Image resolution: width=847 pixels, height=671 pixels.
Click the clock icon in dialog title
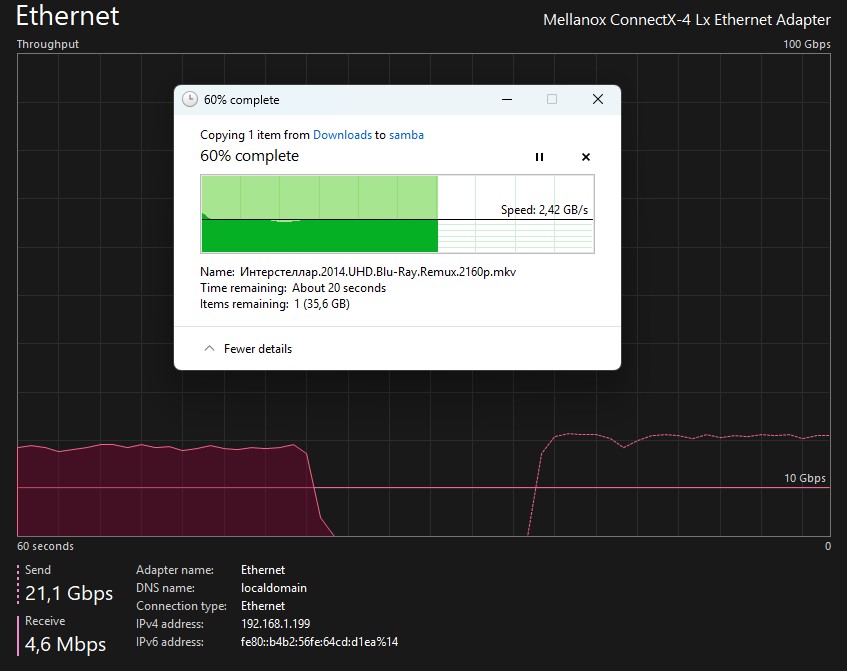click(190, 99)
